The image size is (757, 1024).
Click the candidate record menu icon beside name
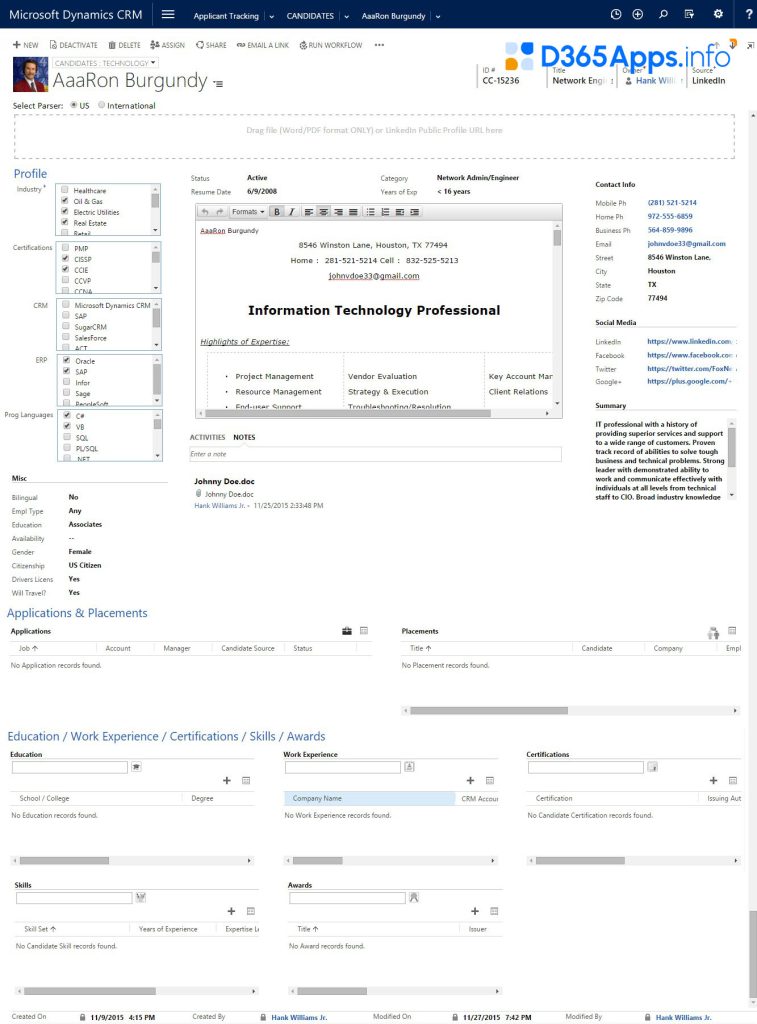coord(218,84)
